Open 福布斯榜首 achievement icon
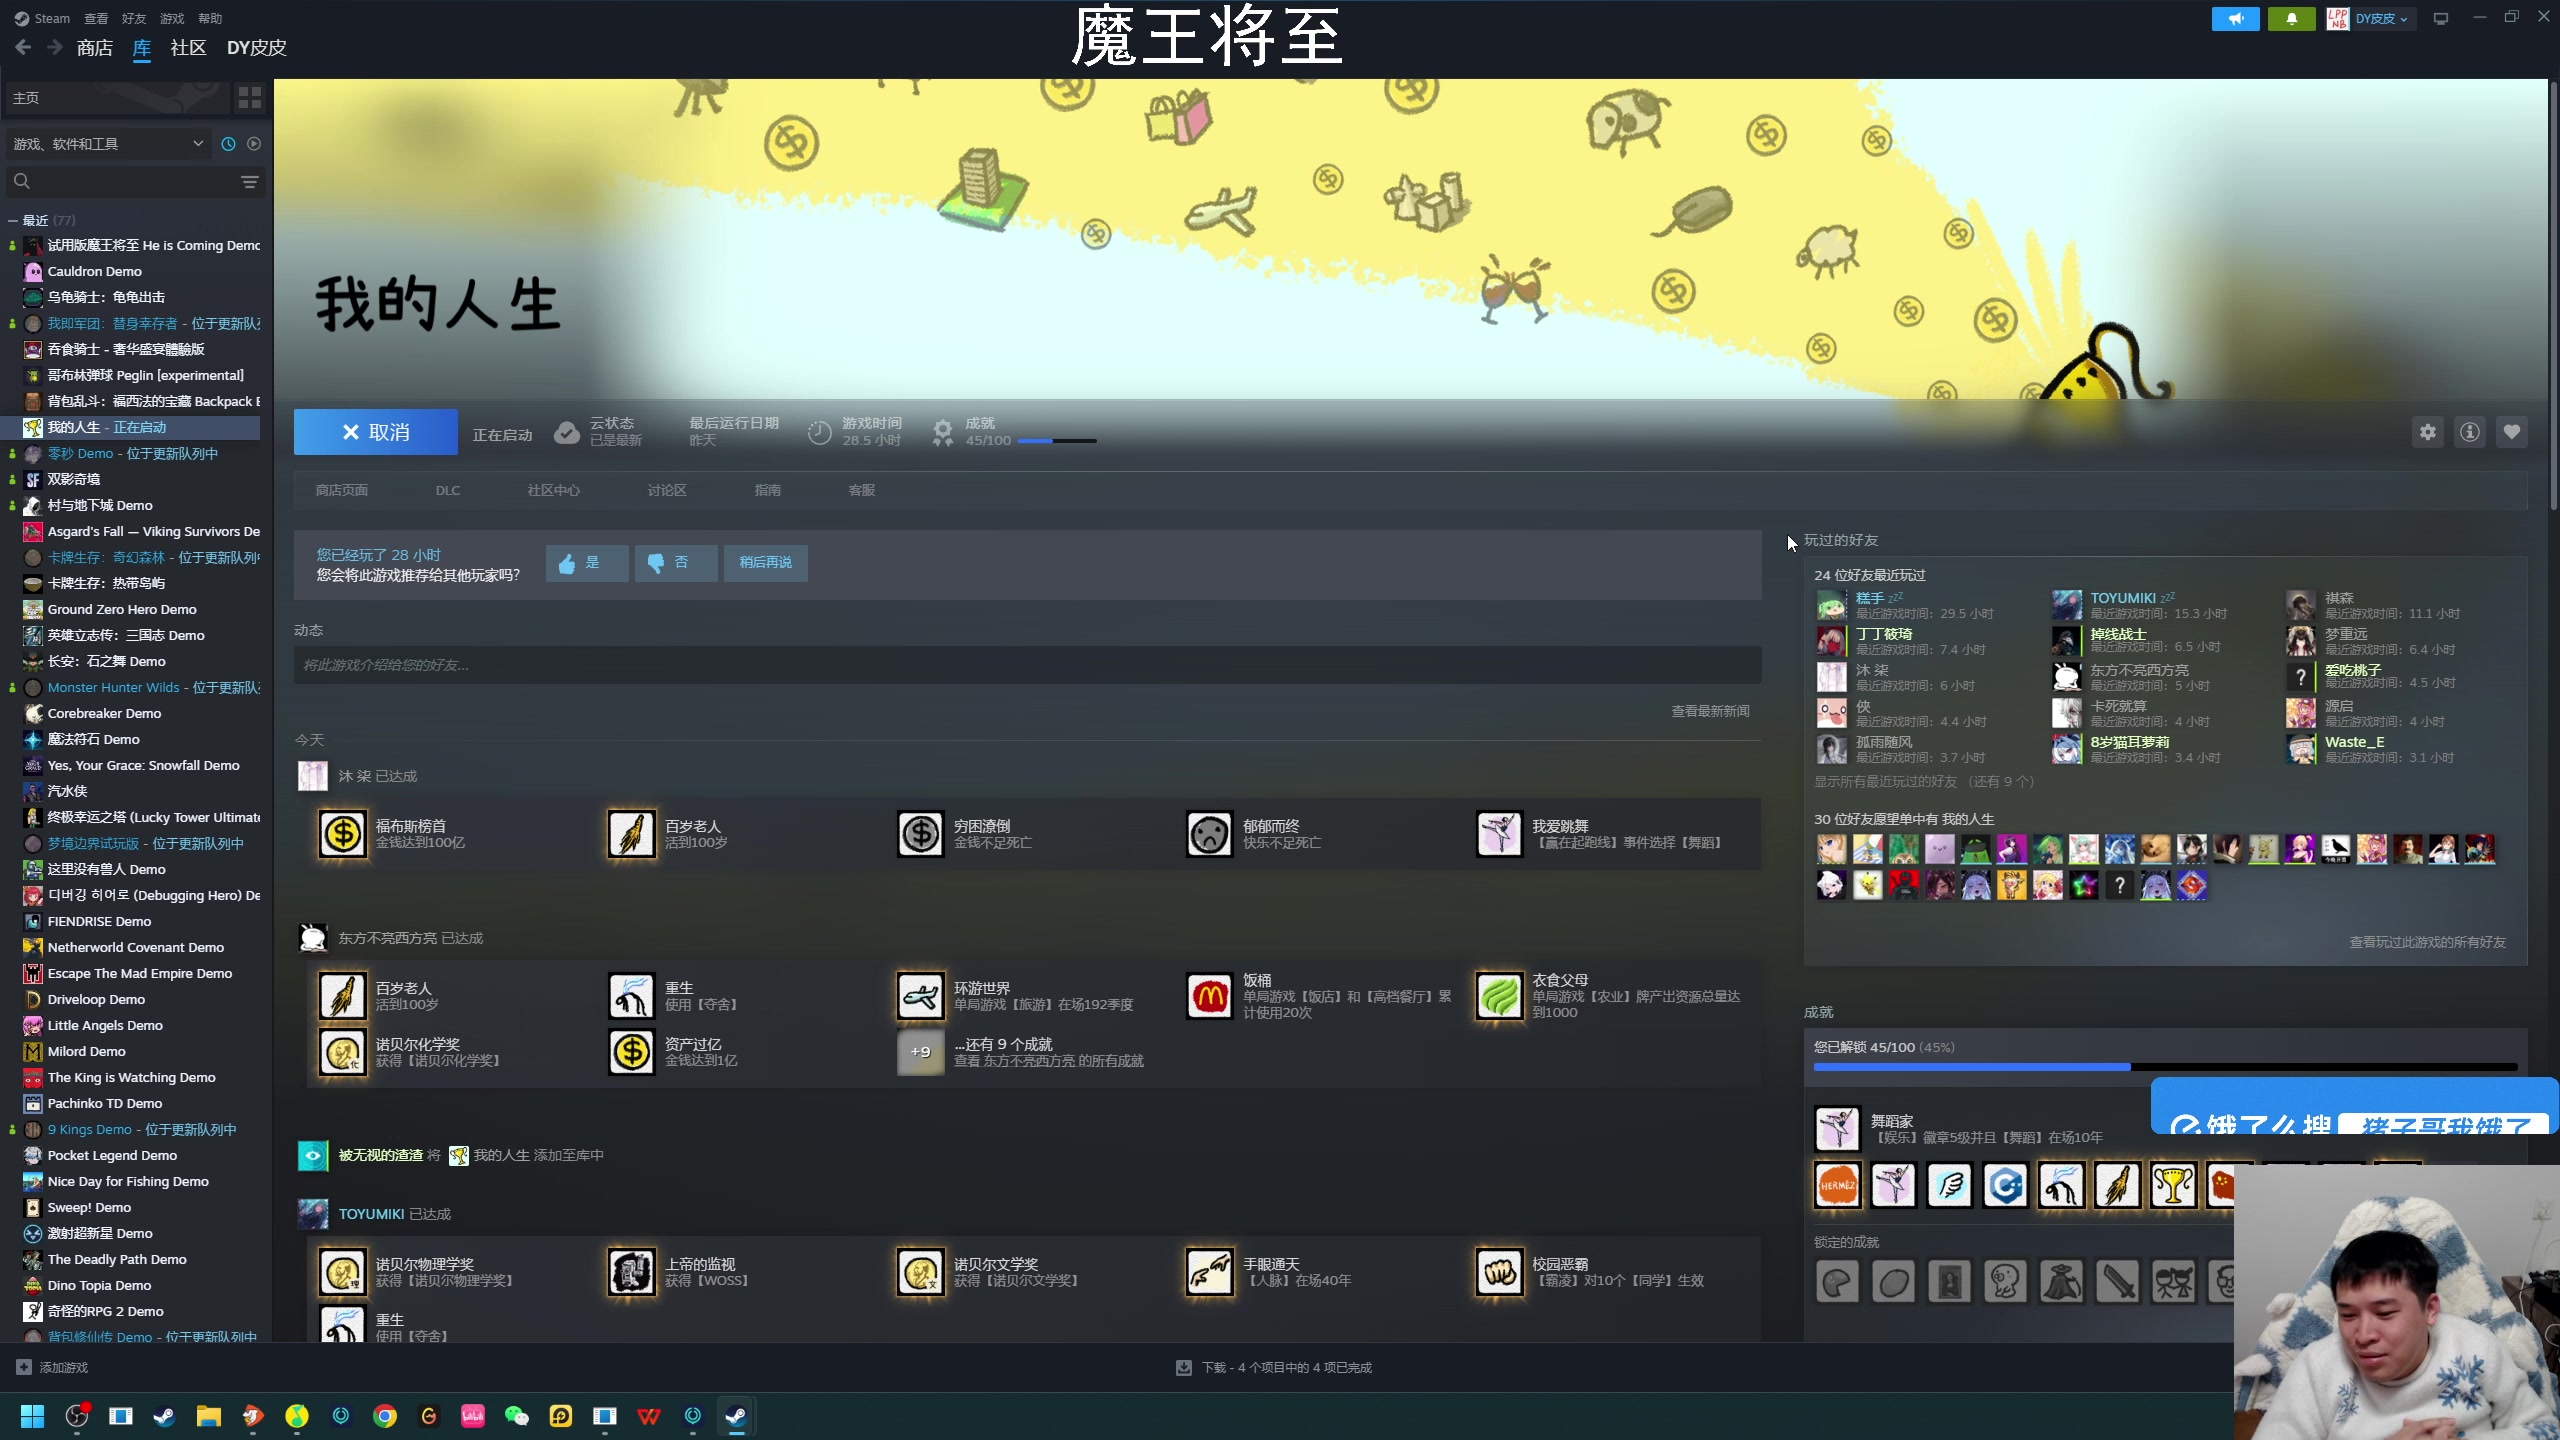Screen dimensions: 2560x1440 coord(342,834)
